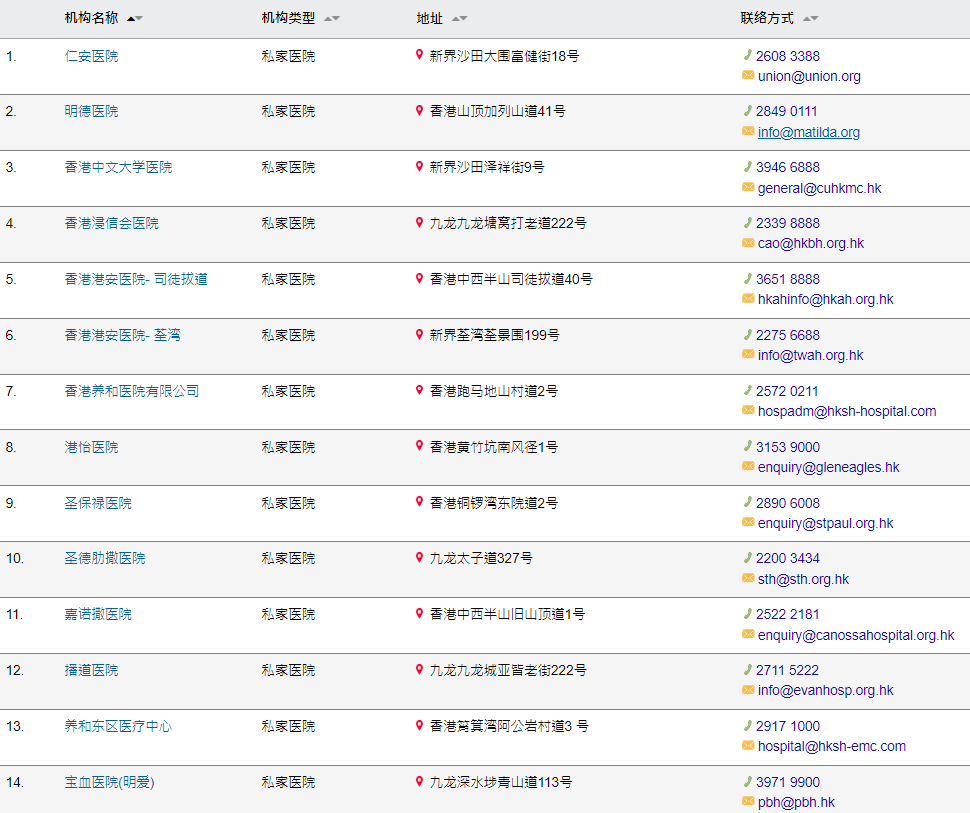
Task: Click the map pin for 香港铜锣湾东院道2号
Action: click(419, 502)
